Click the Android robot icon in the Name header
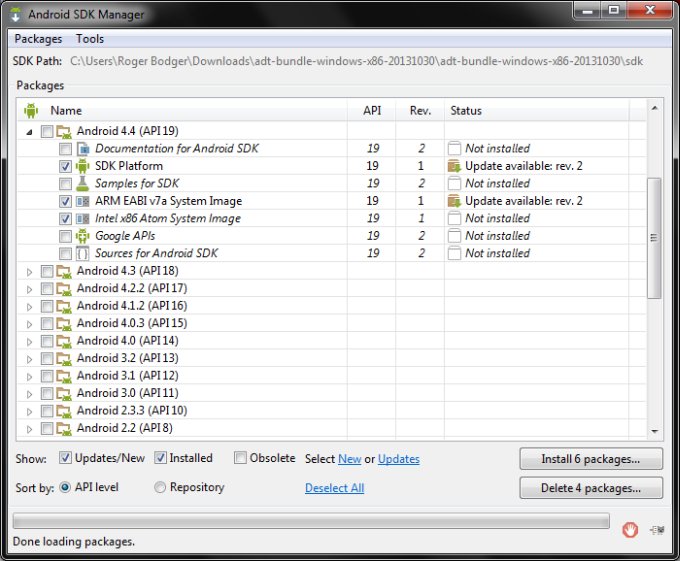Image resolution: width=680 pixels, height=561 pixels. click(31, 111)
